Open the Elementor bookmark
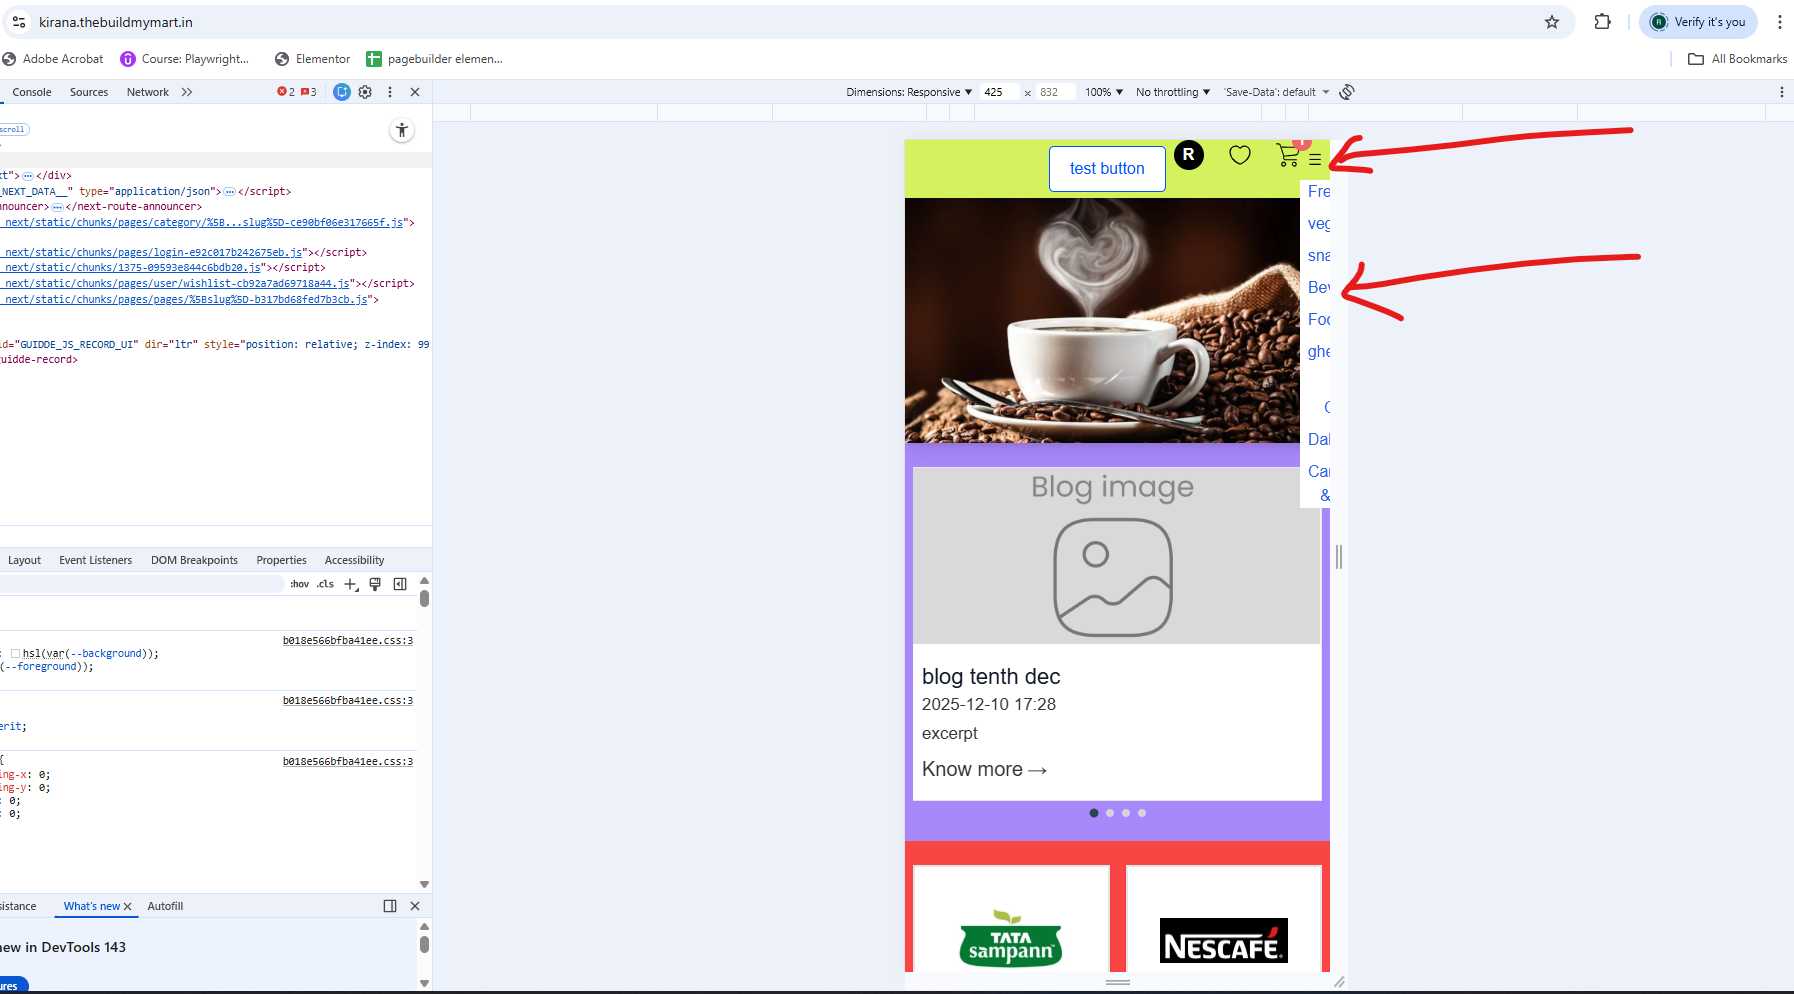Viewport: 1794px width, 994px height. [x=312, y=59]
